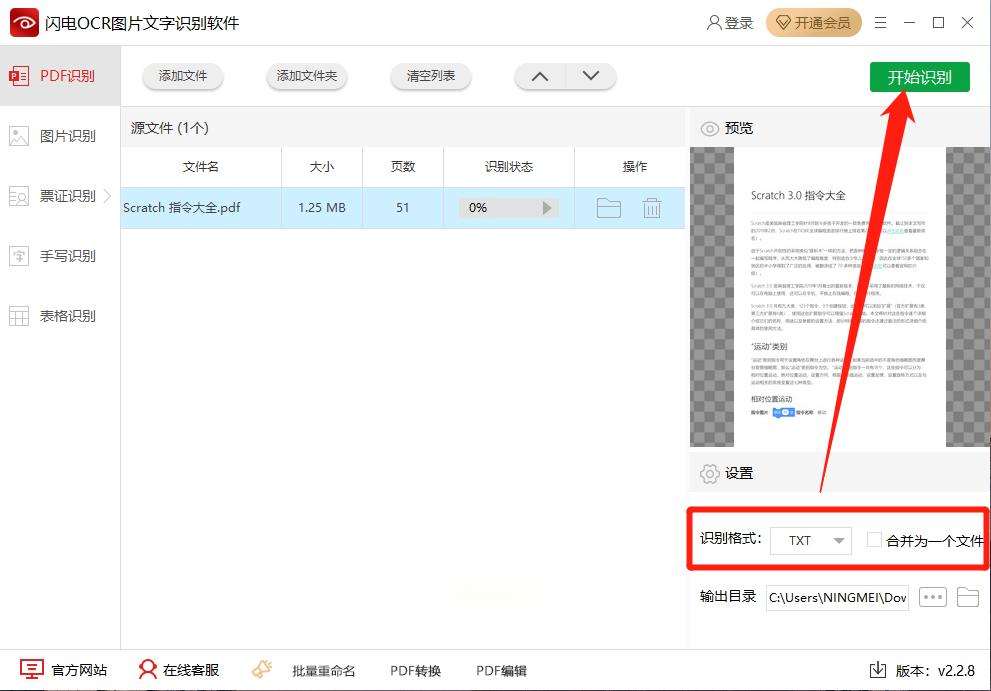Click the three-dot browse output path button
The height and width of the screenshot is (691, 991).
(x=932, y=597)
